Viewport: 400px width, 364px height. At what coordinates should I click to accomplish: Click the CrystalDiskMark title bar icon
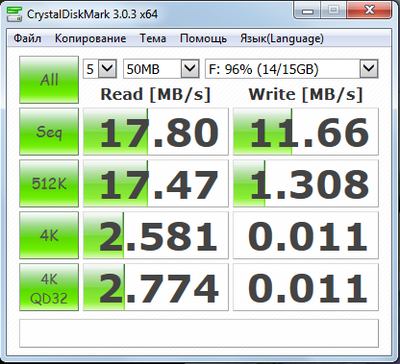(14, 14)
